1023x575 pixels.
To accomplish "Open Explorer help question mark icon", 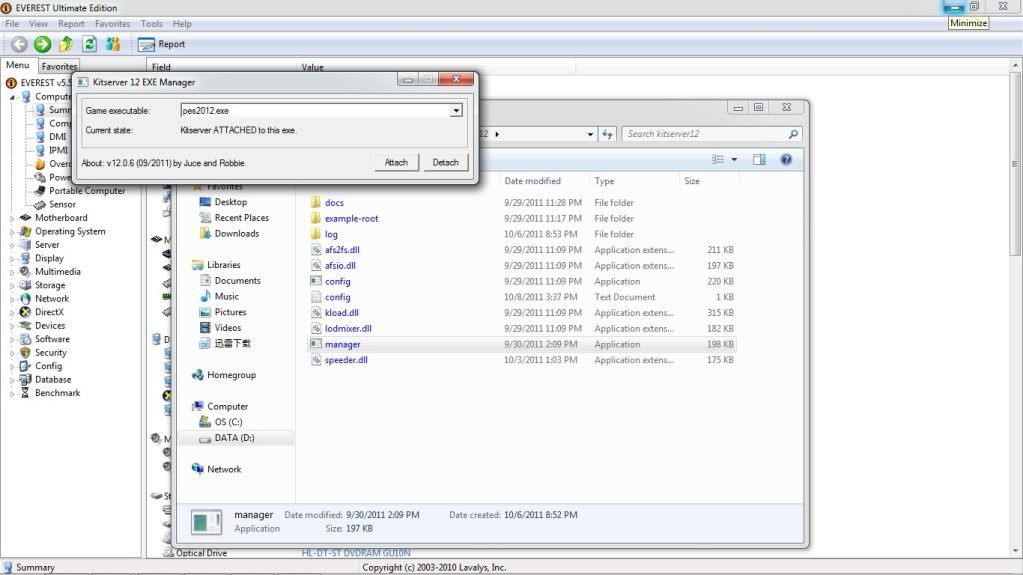I will click(x=786, y=160).
